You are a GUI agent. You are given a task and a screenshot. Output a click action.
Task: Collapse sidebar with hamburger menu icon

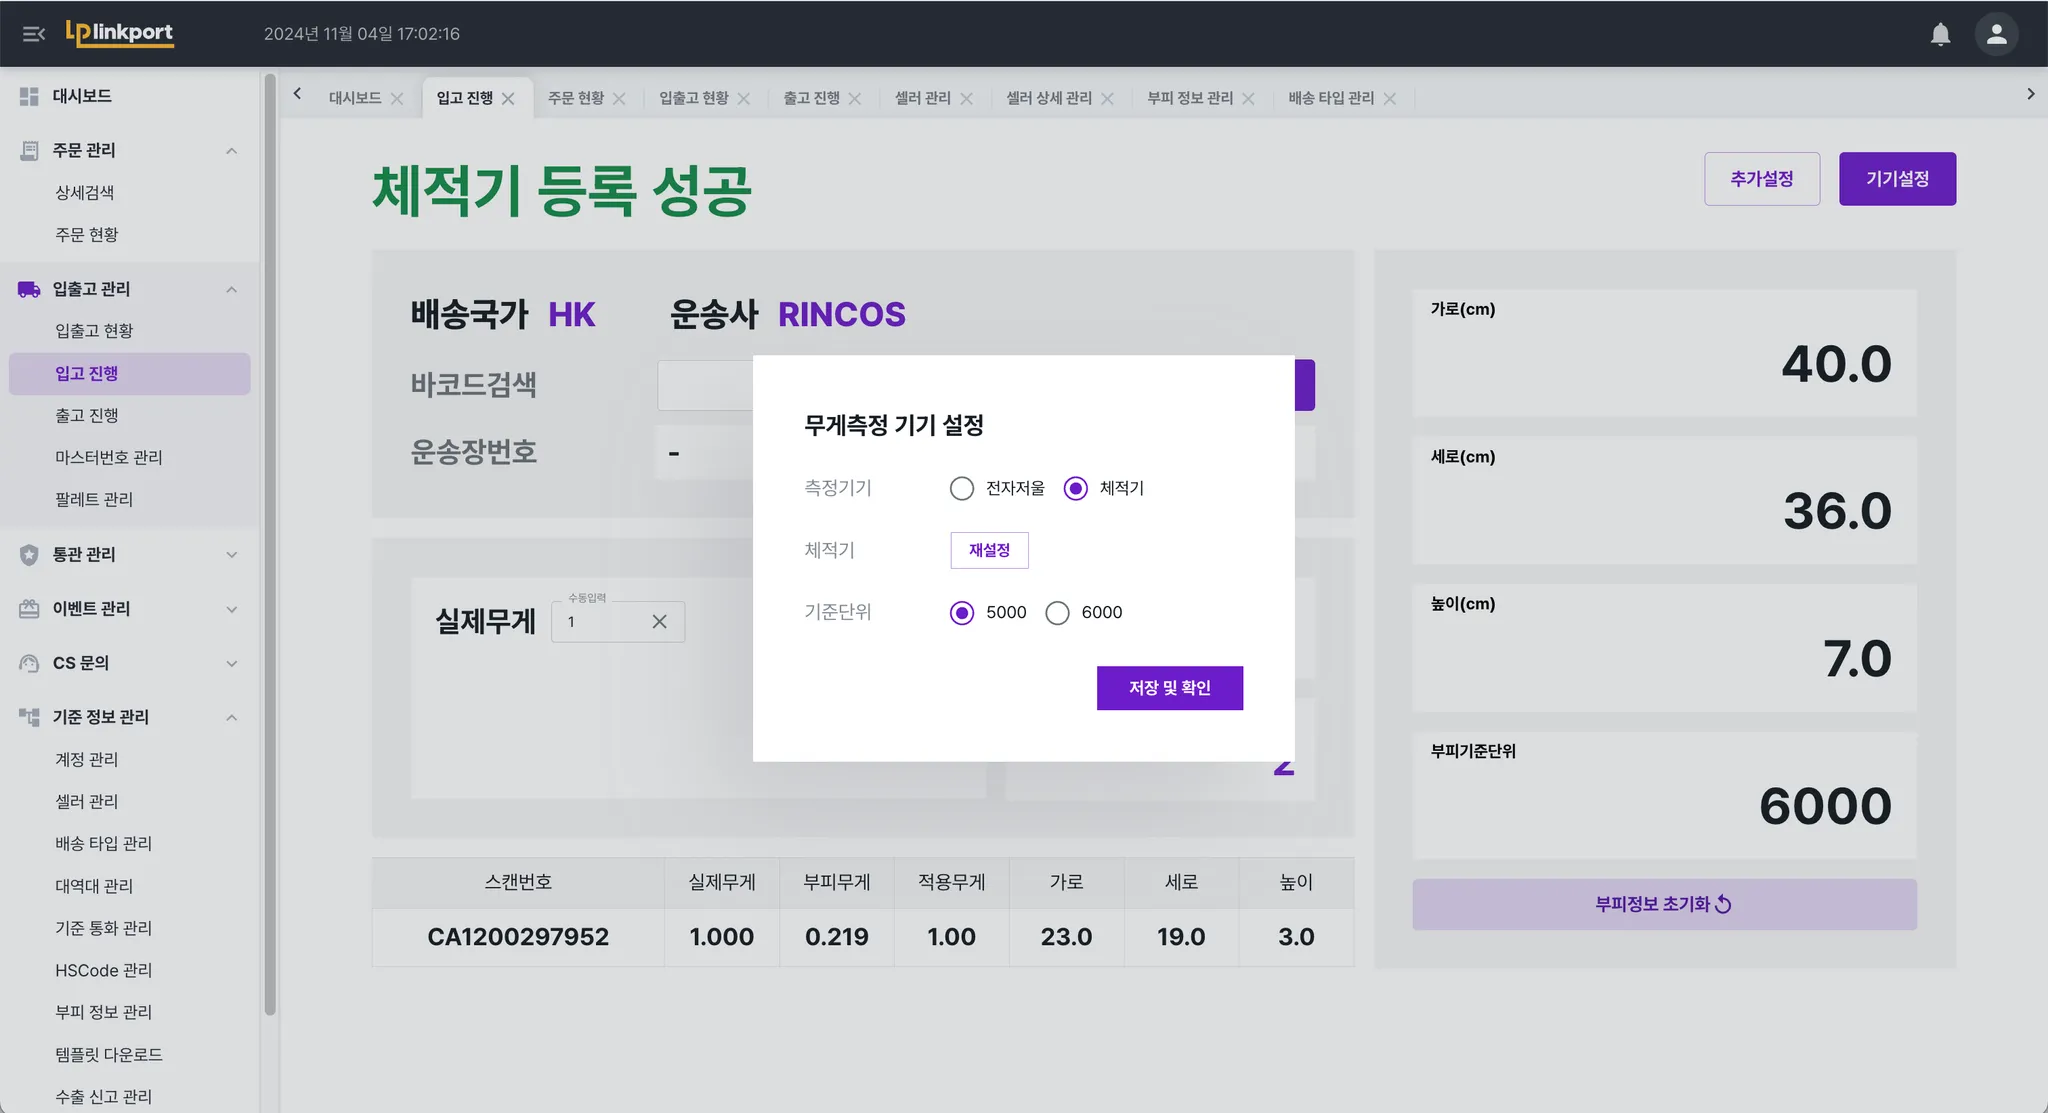click(33, 34)
